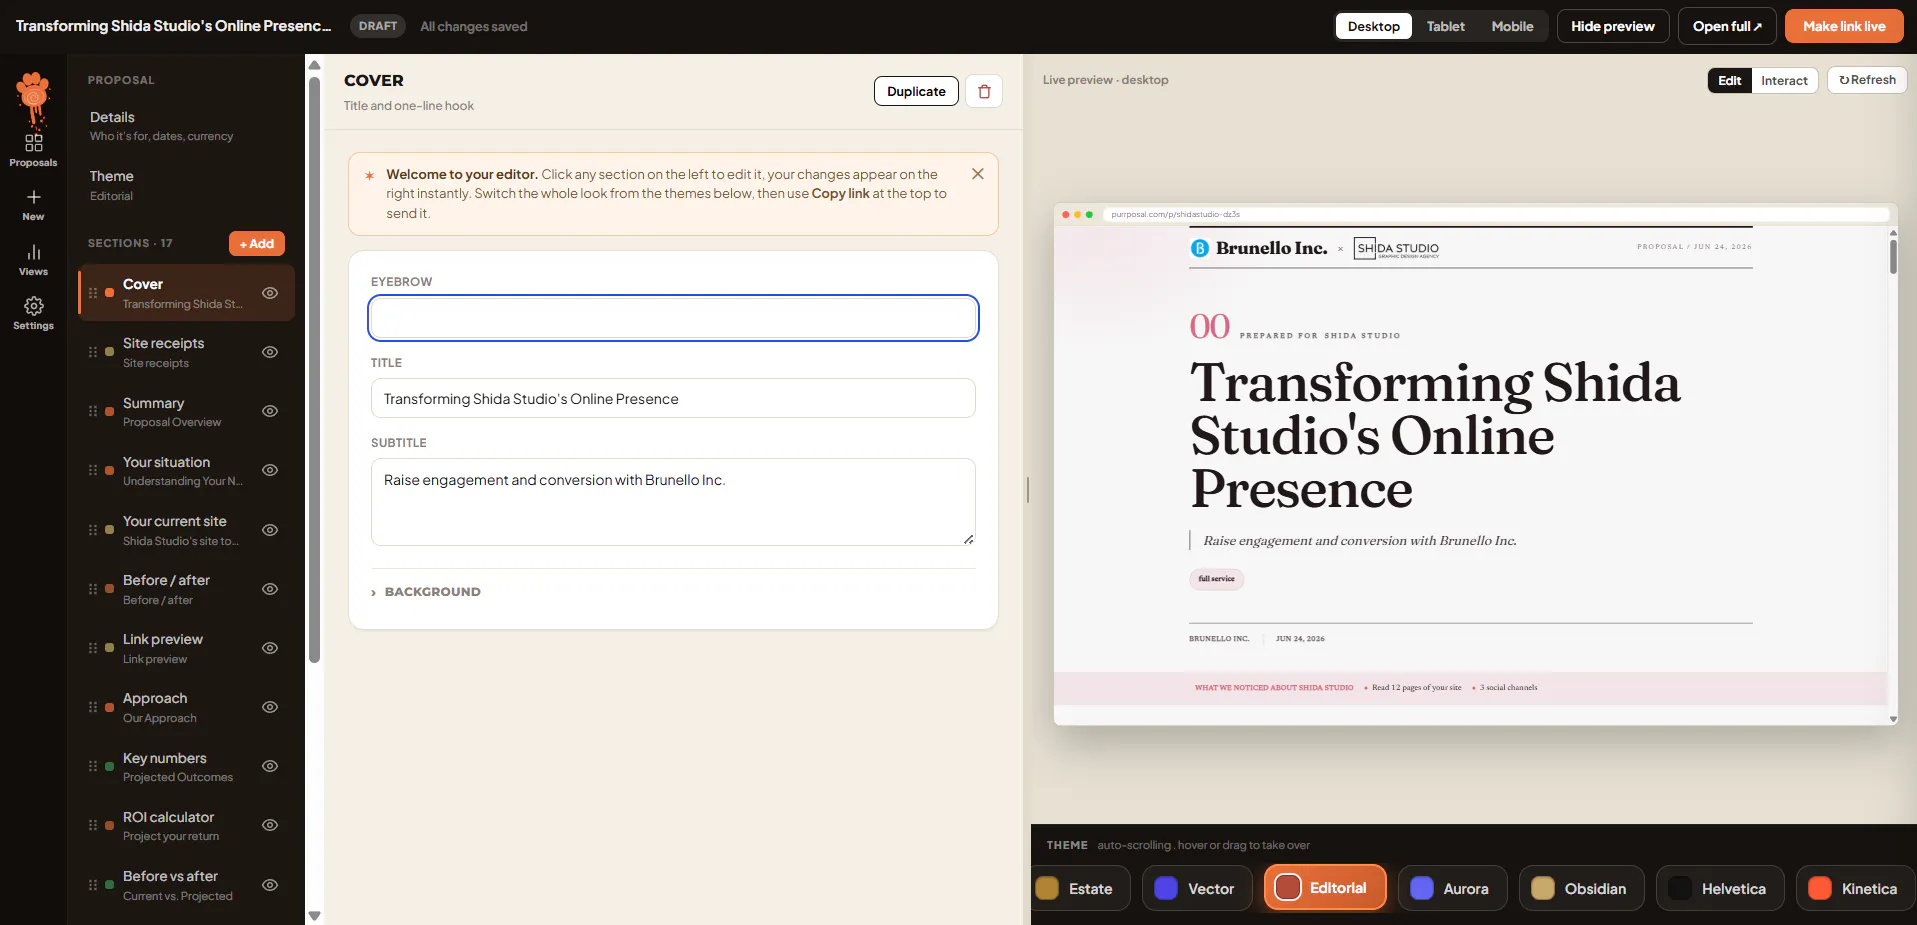Click Open full button
This screenshot has height=925, width=1917.
tap(1727, 26)
